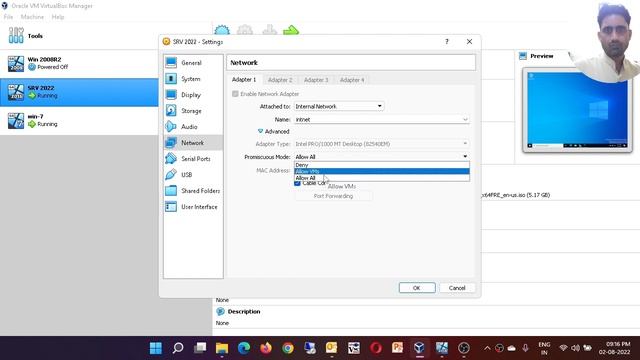This screenshot has height=360, width=640.
Task: Choose Allow All in Promiscuous Mode list
Action: (x=382, y=178)
